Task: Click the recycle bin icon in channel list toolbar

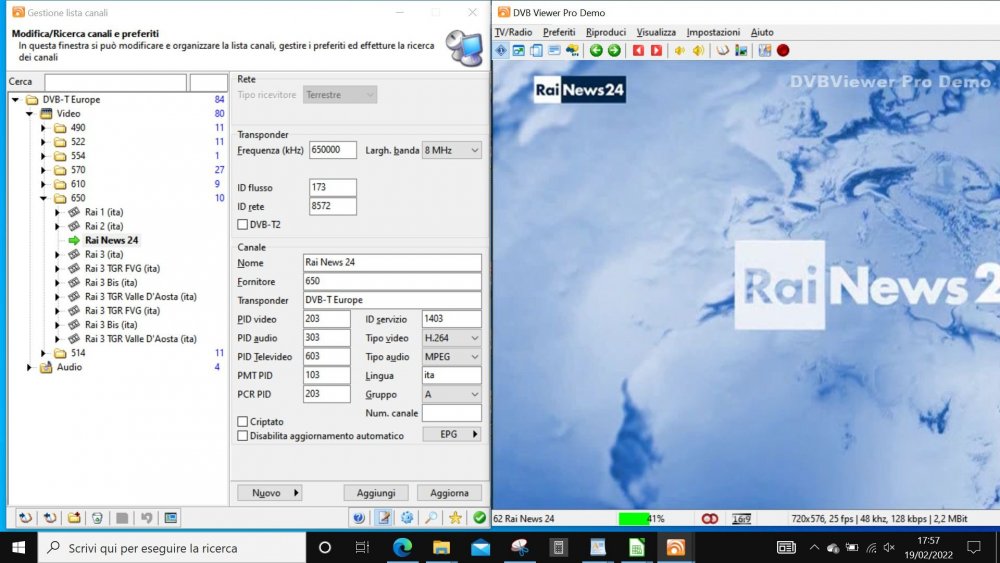Action: [98, 518]
